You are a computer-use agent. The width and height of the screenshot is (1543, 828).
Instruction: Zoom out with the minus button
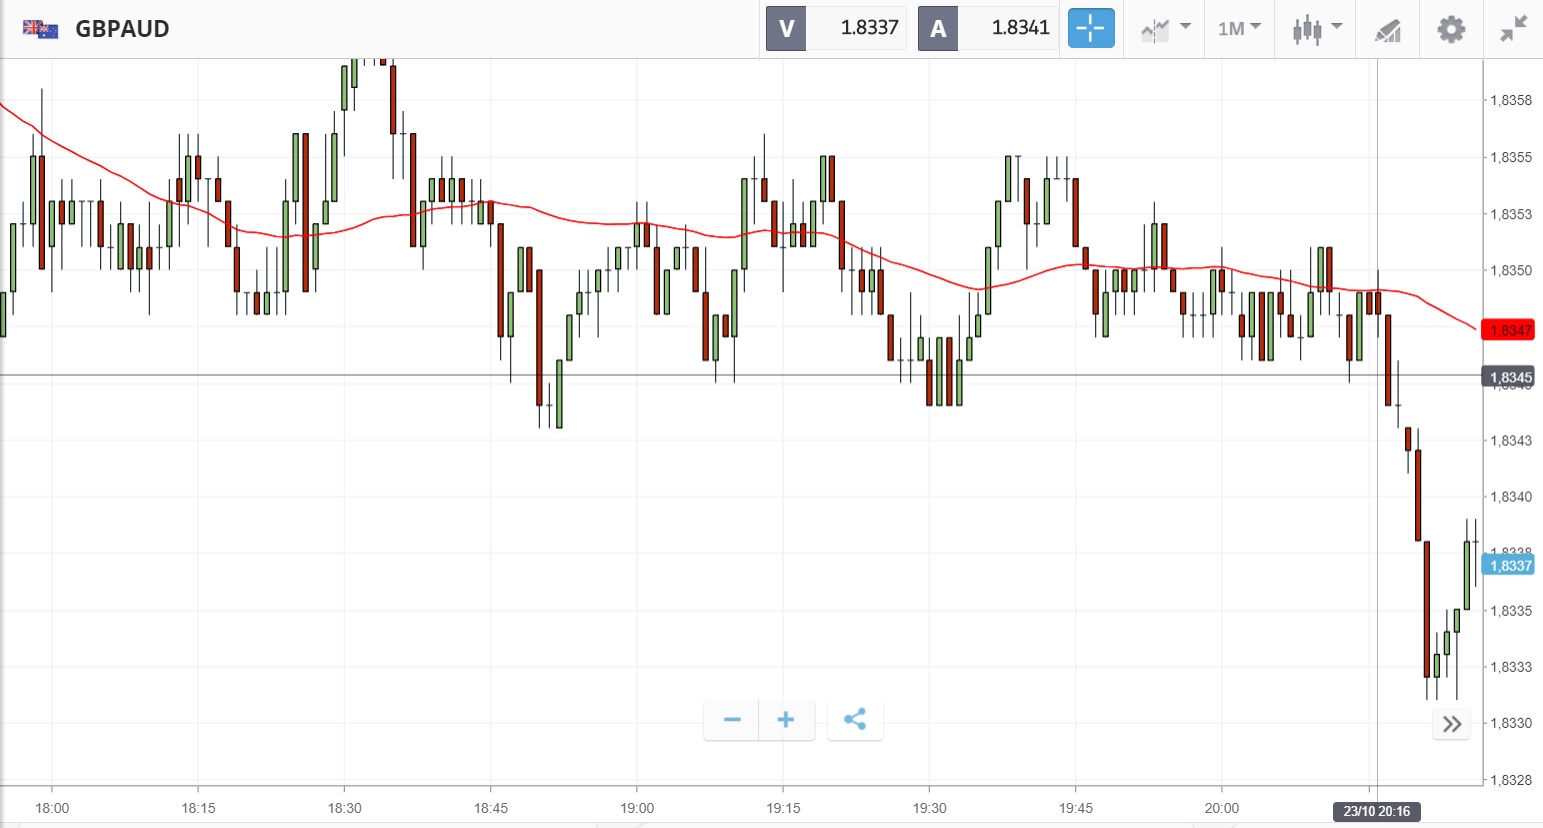pos(732,719)
